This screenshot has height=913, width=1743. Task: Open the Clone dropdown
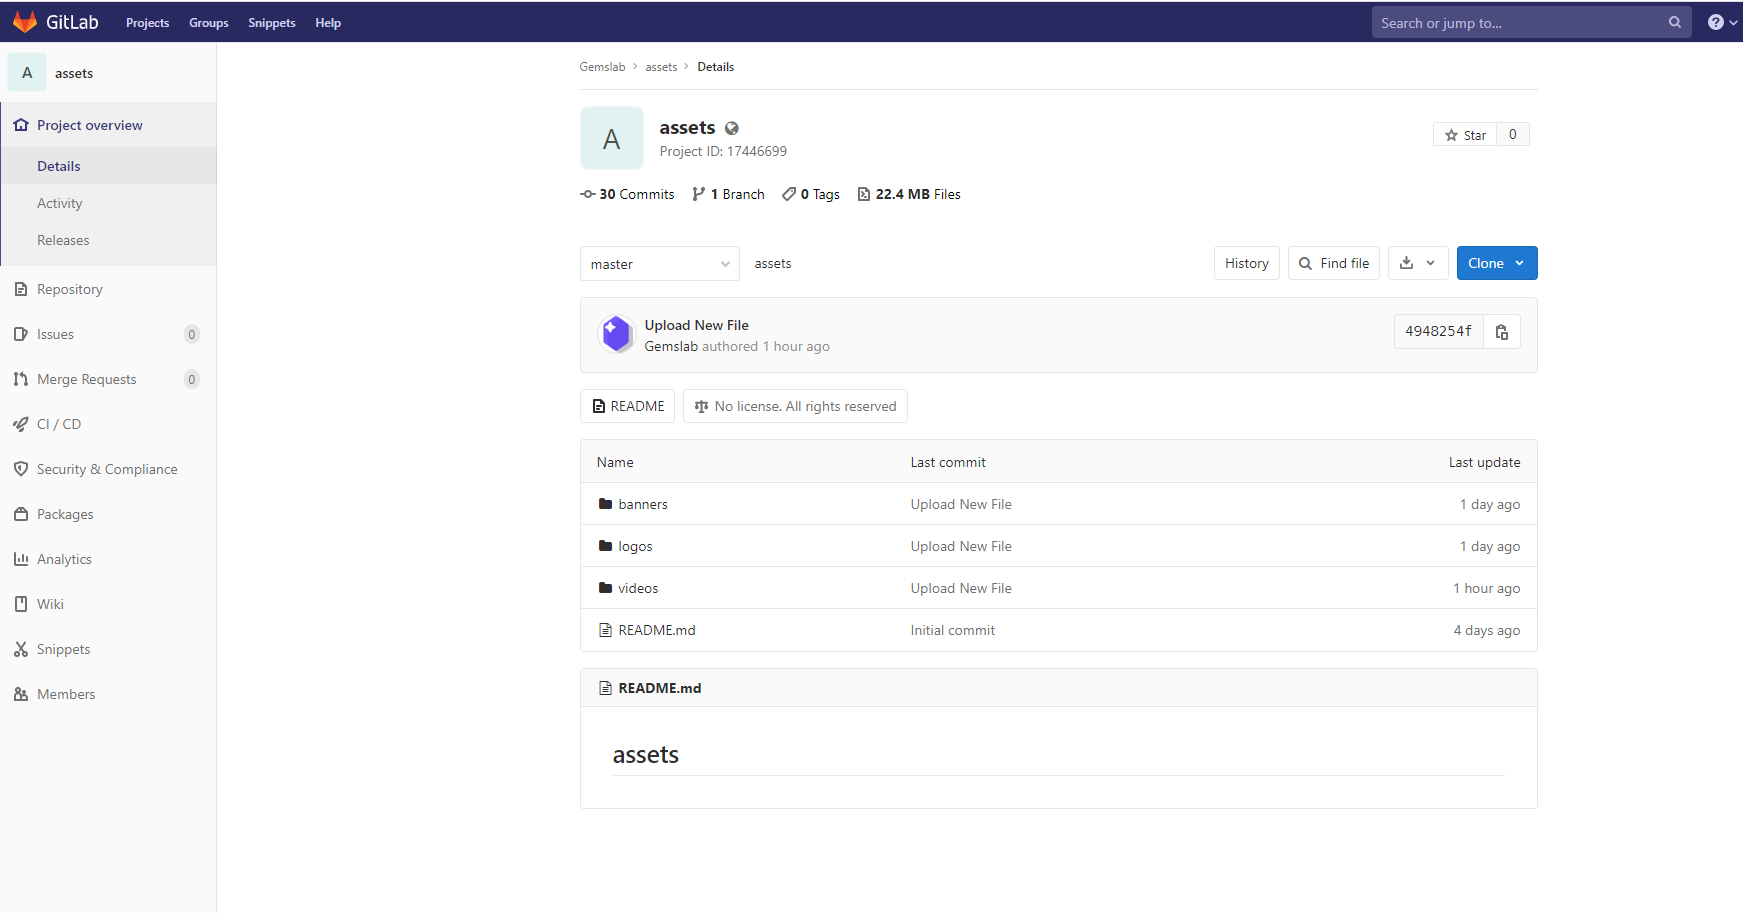click(x=1496, y=263)
